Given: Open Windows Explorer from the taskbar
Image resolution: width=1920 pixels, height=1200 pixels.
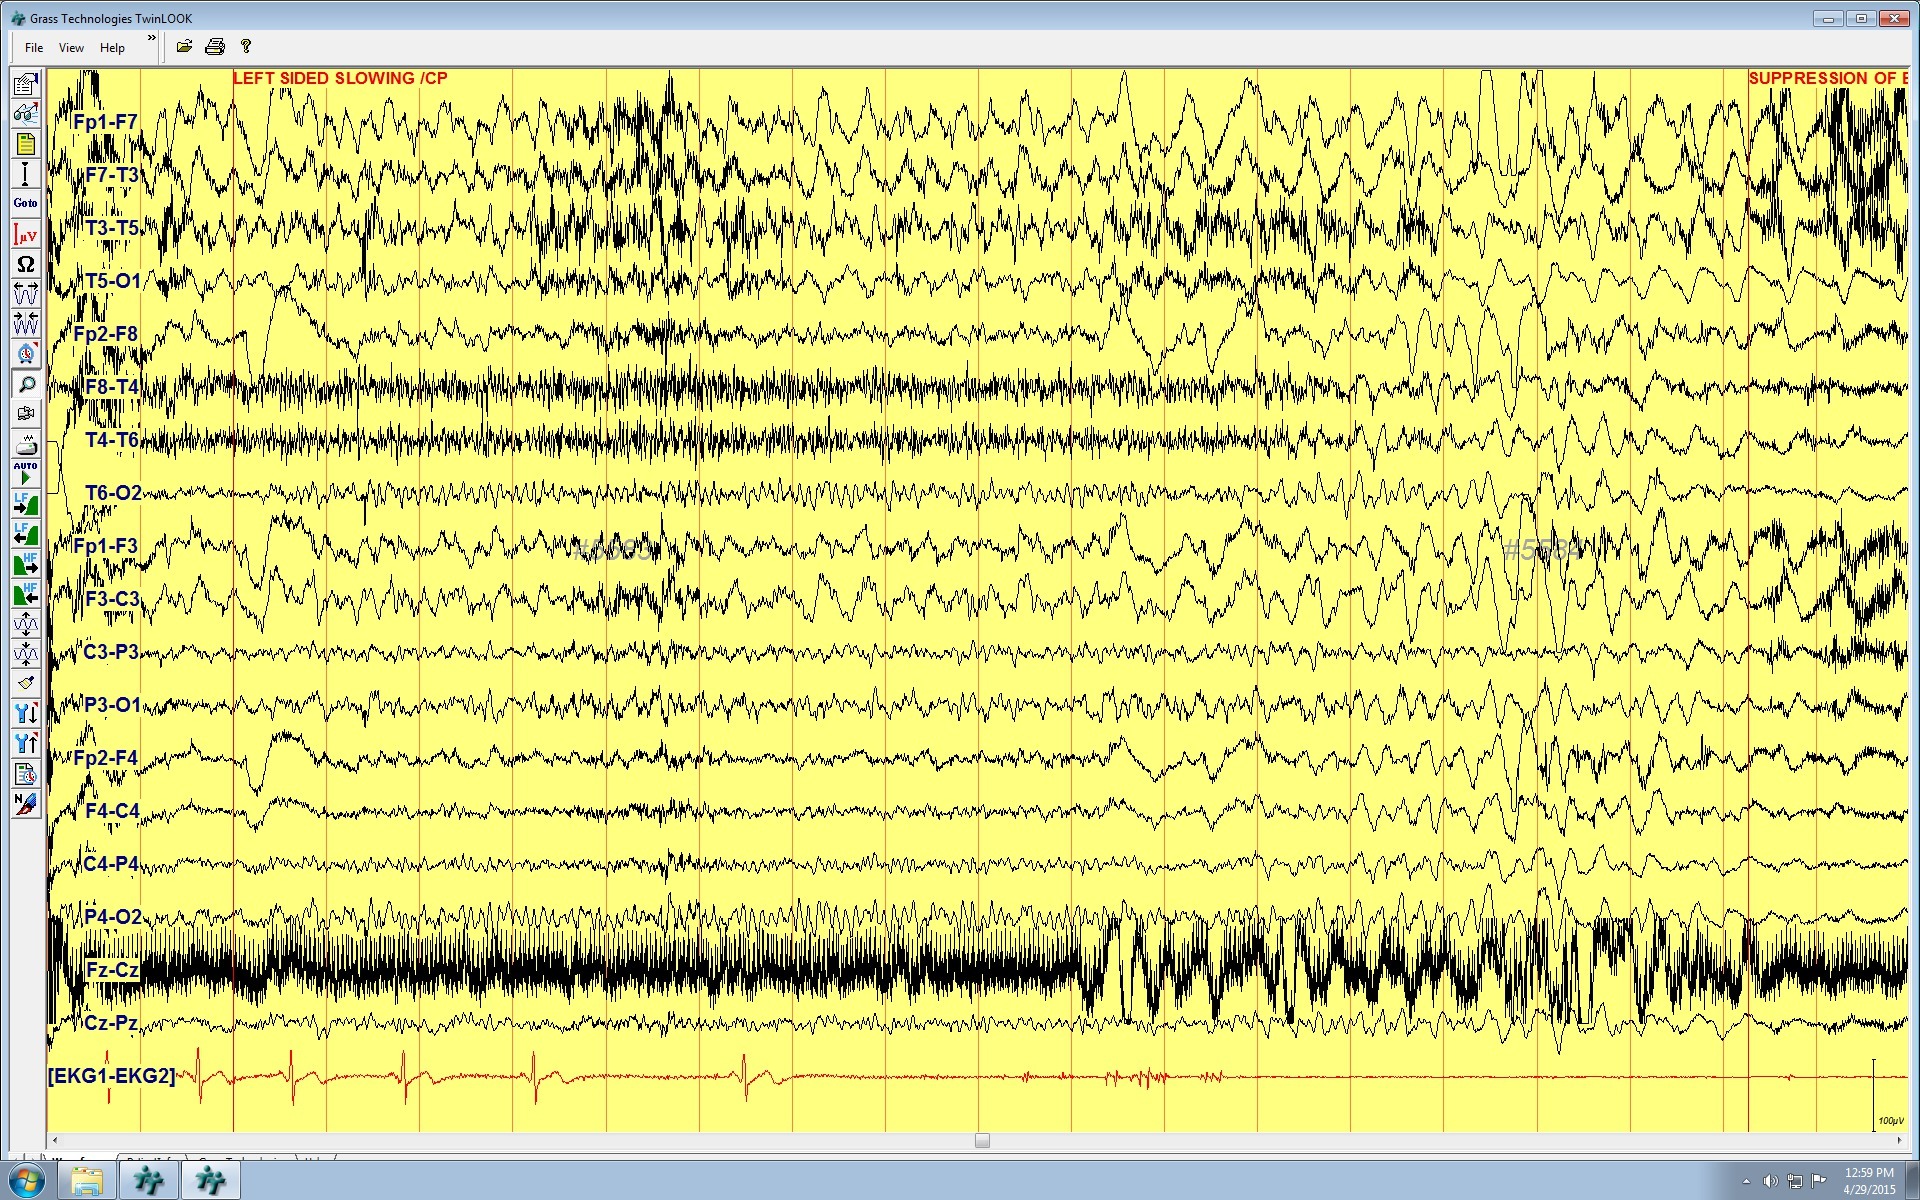Looking at the screenshot, I should coord(87,1181).
